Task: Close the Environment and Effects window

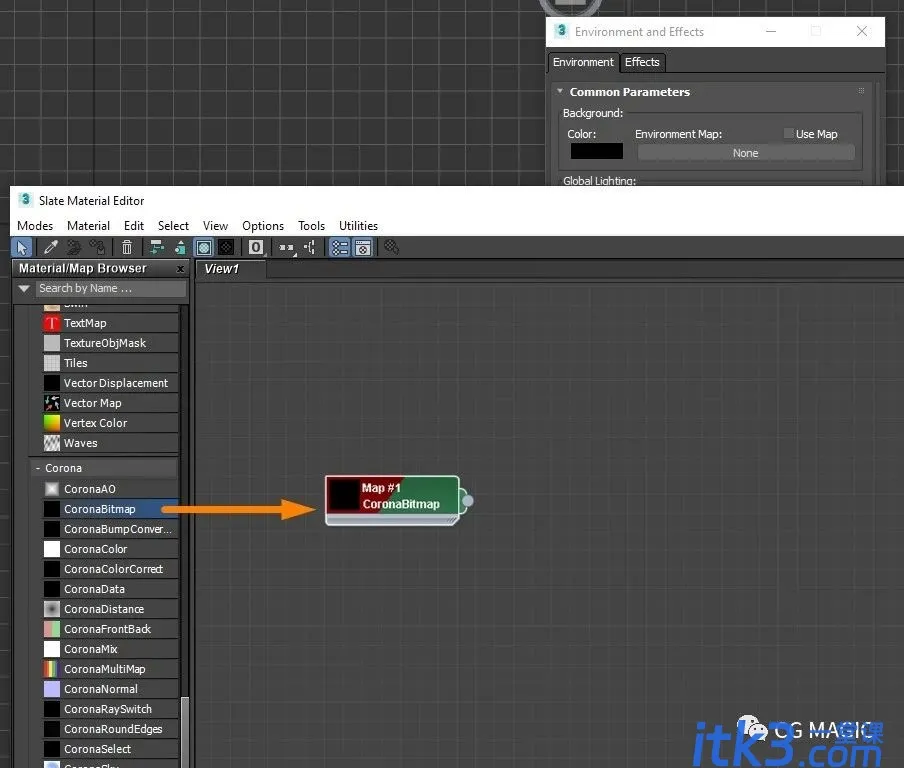Action: [861, 31]
